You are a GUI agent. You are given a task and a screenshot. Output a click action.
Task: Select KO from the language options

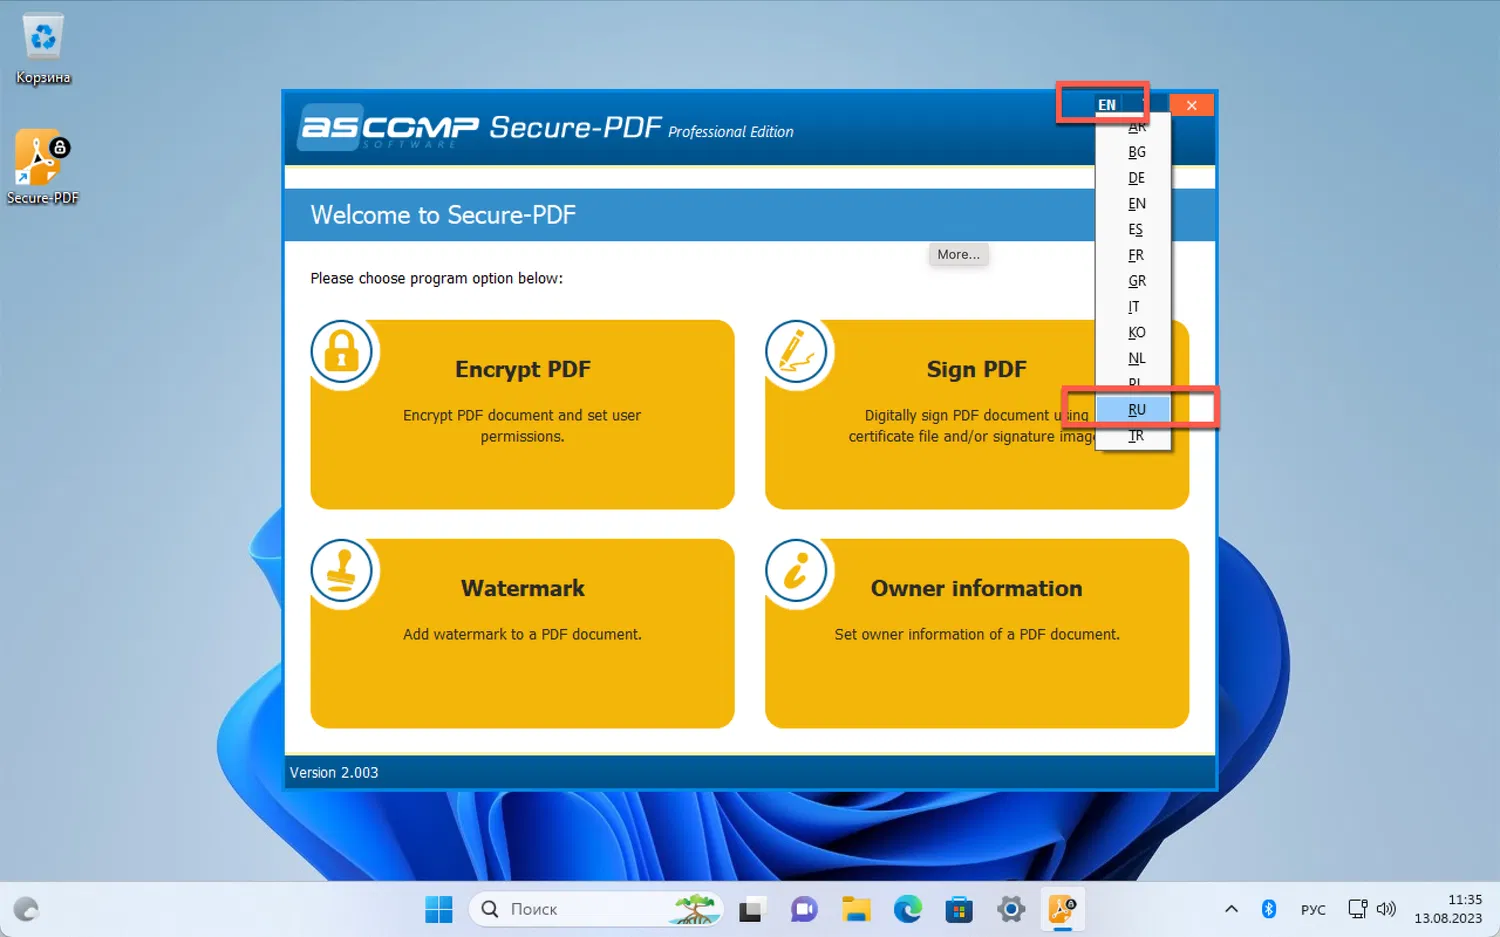1136,331
